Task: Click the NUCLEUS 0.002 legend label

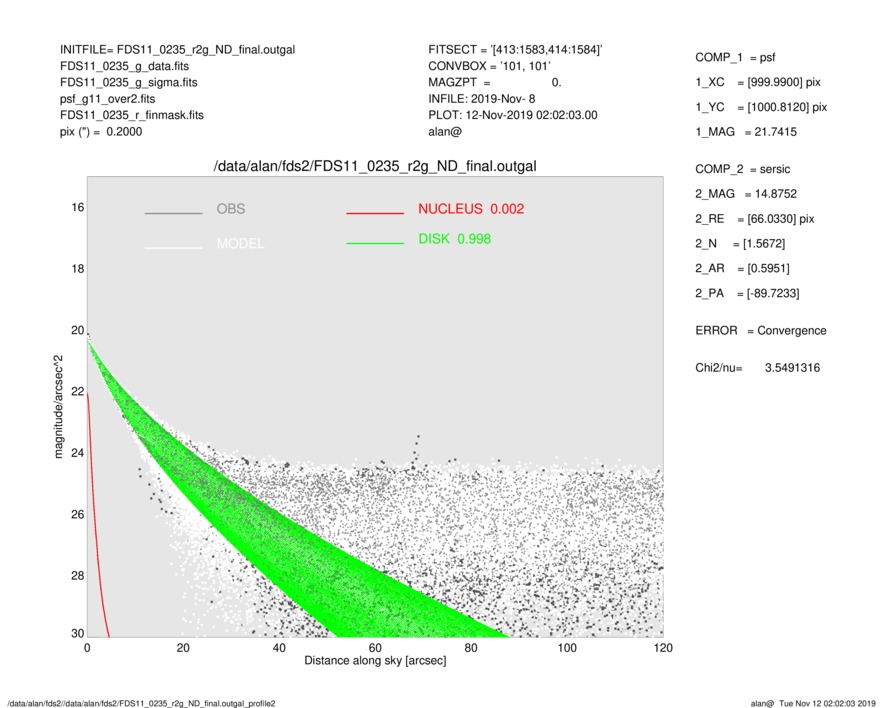Action: [471, 209]
